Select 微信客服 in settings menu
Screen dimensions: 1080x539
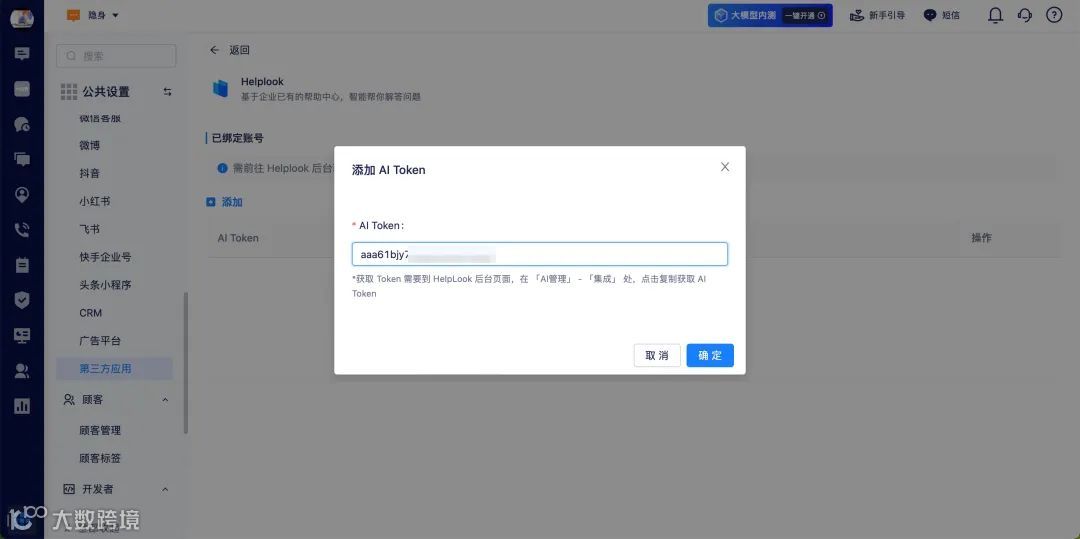pyautogui.click(x=100, y=118)
